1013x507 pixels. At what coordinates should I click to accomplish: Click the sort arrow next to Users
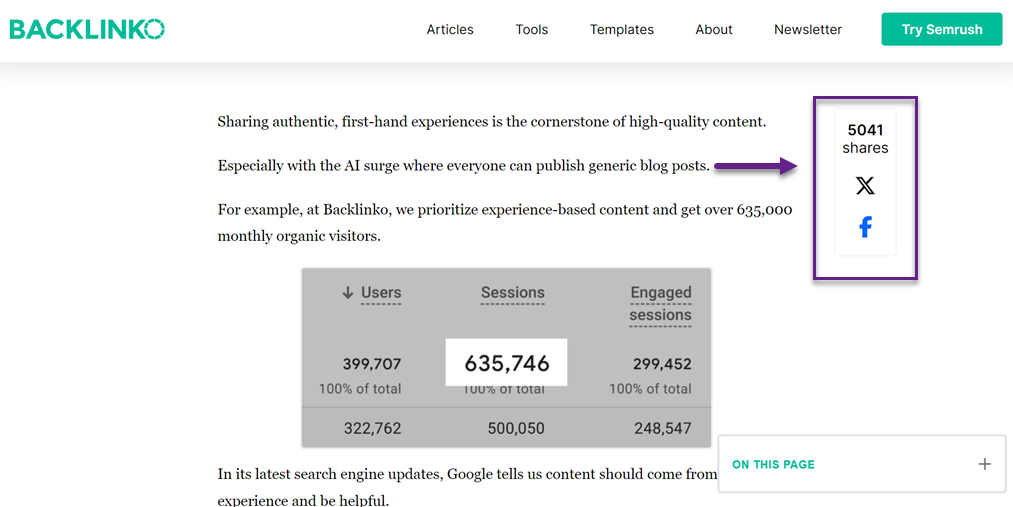pyautogui.click(x=347, y=293)
